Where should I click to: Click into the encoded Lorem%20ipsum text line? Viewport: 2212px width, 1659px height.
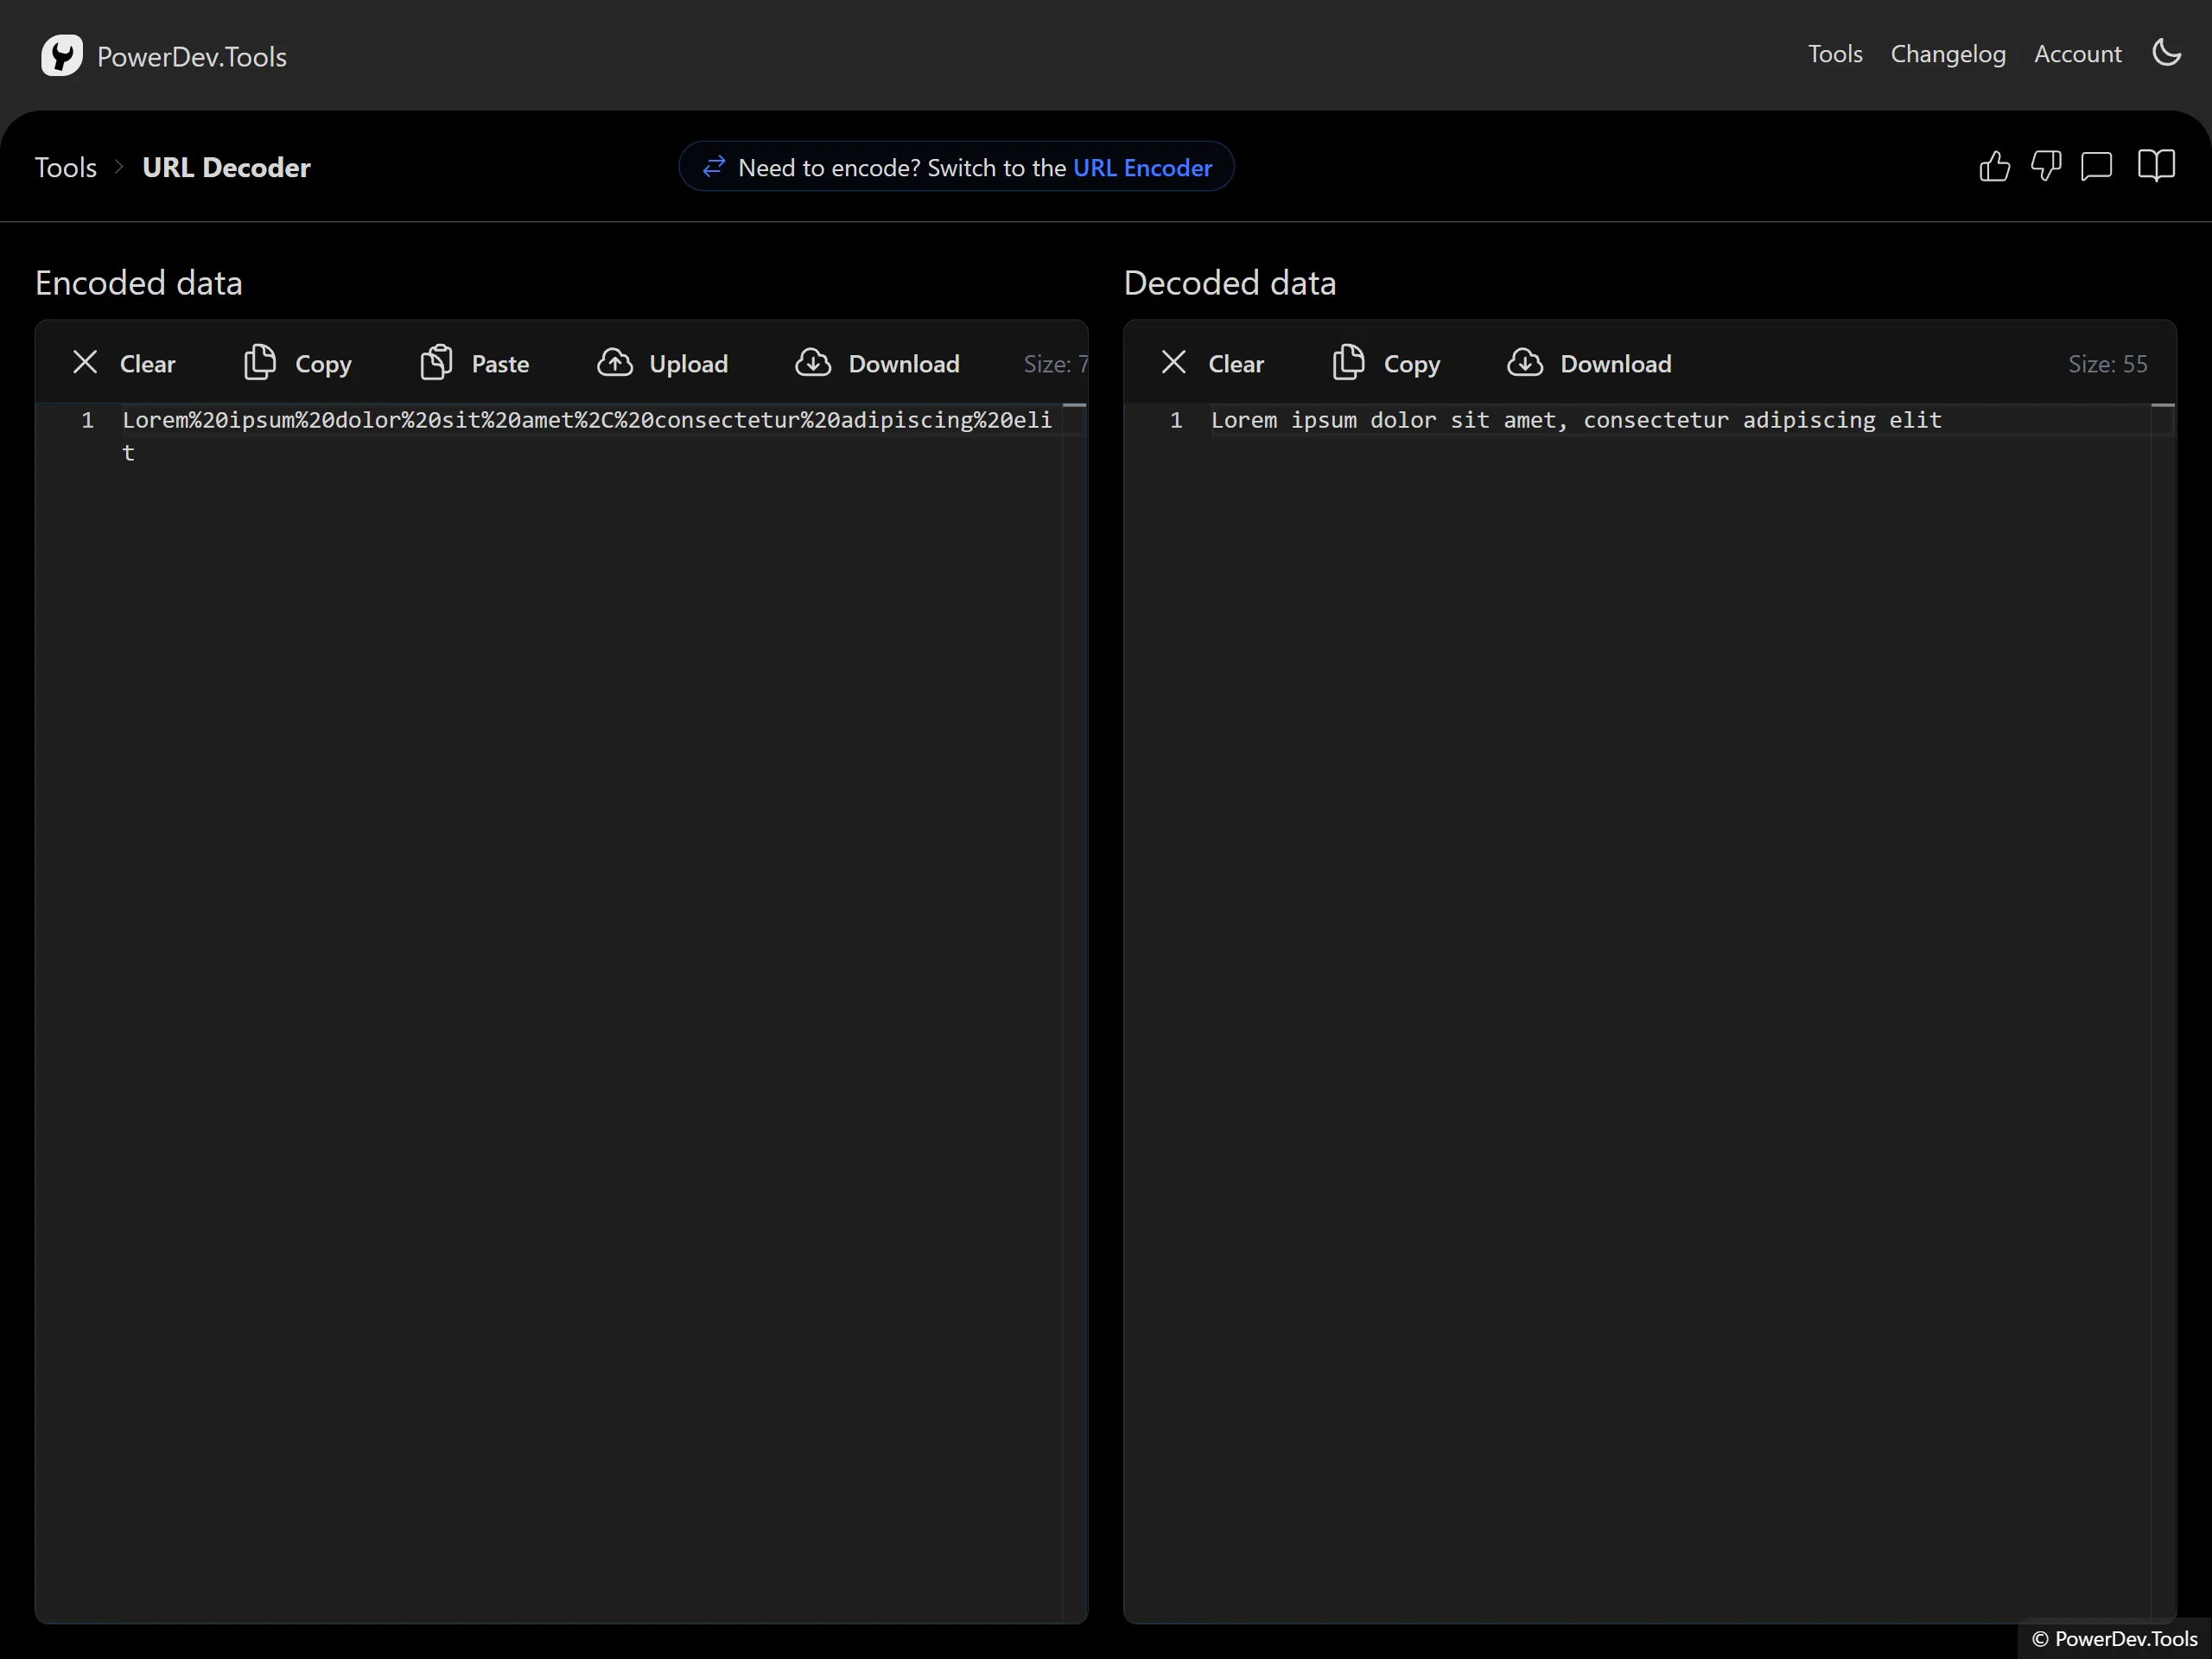coord(587,420)
